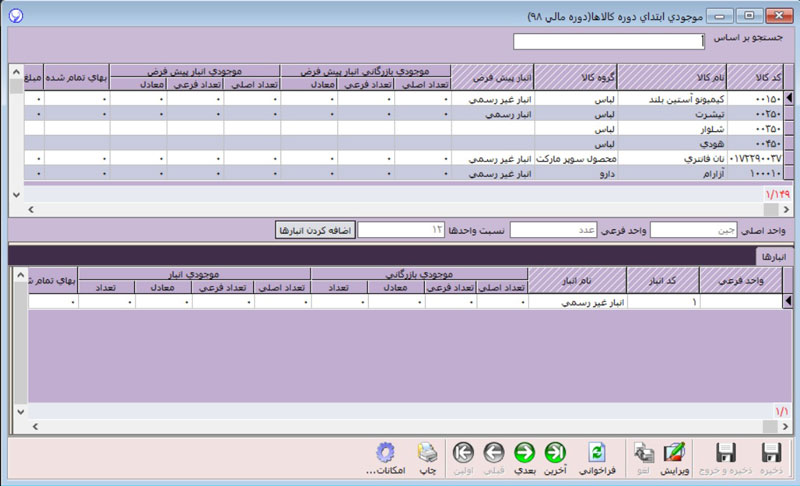Click the اضافه کردن انبارها button

314,230
